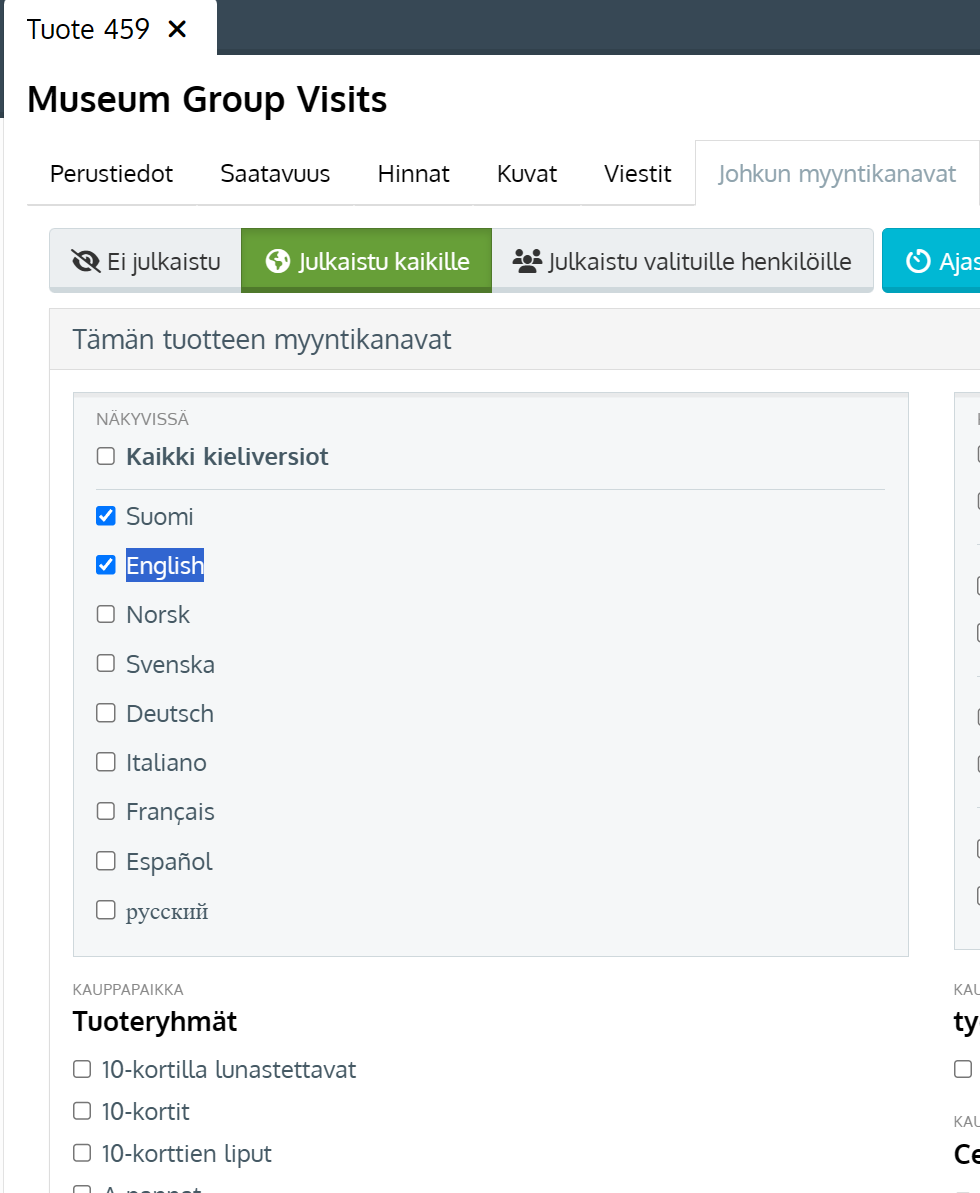The image size is (980, 1193).
Task: Choose Ei julkaistu publishing status
Action: [145, 261]
